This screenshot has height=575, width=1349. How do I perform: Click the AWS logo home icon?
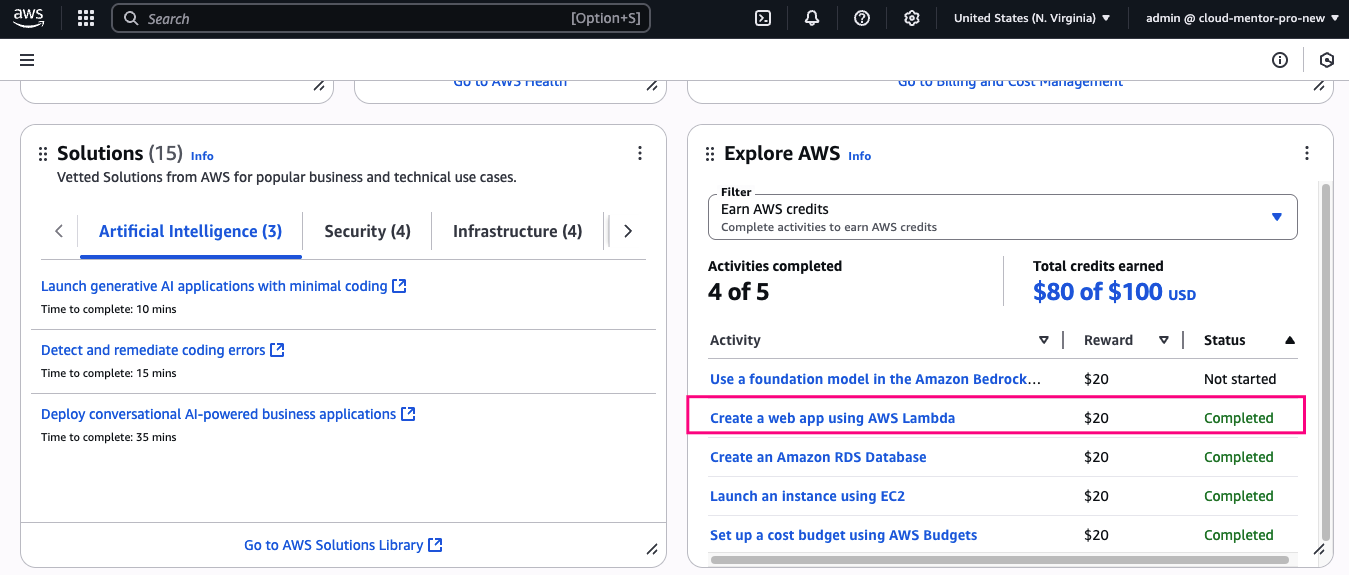point(28,18)
